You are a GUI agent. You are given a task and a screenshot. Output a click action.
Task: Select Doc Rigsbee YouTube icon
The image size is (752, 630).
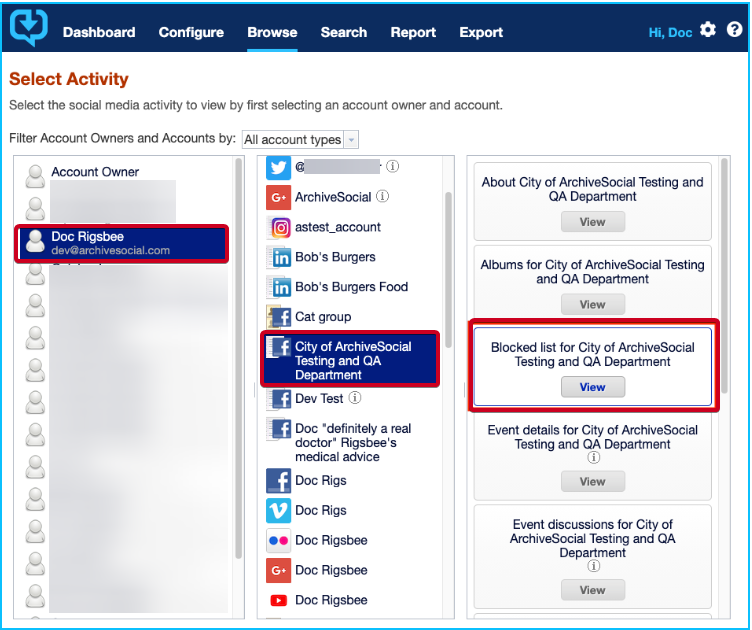pos(278,600)
